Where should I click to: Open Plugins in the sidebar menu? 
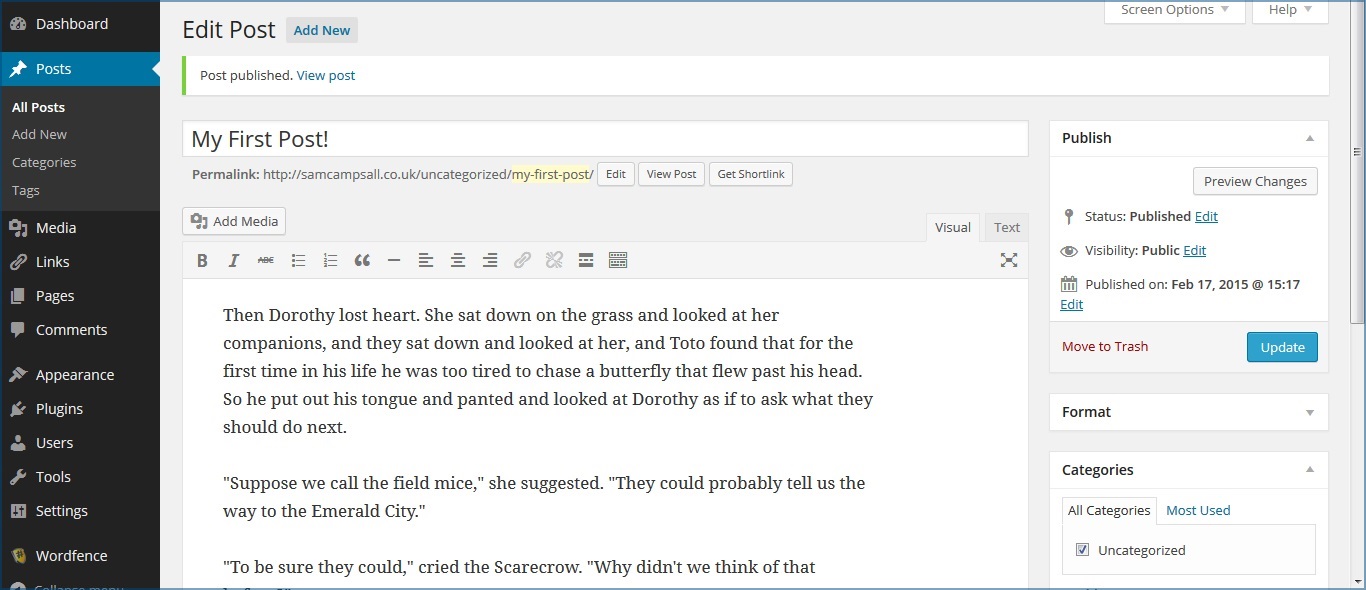(59, 409)
